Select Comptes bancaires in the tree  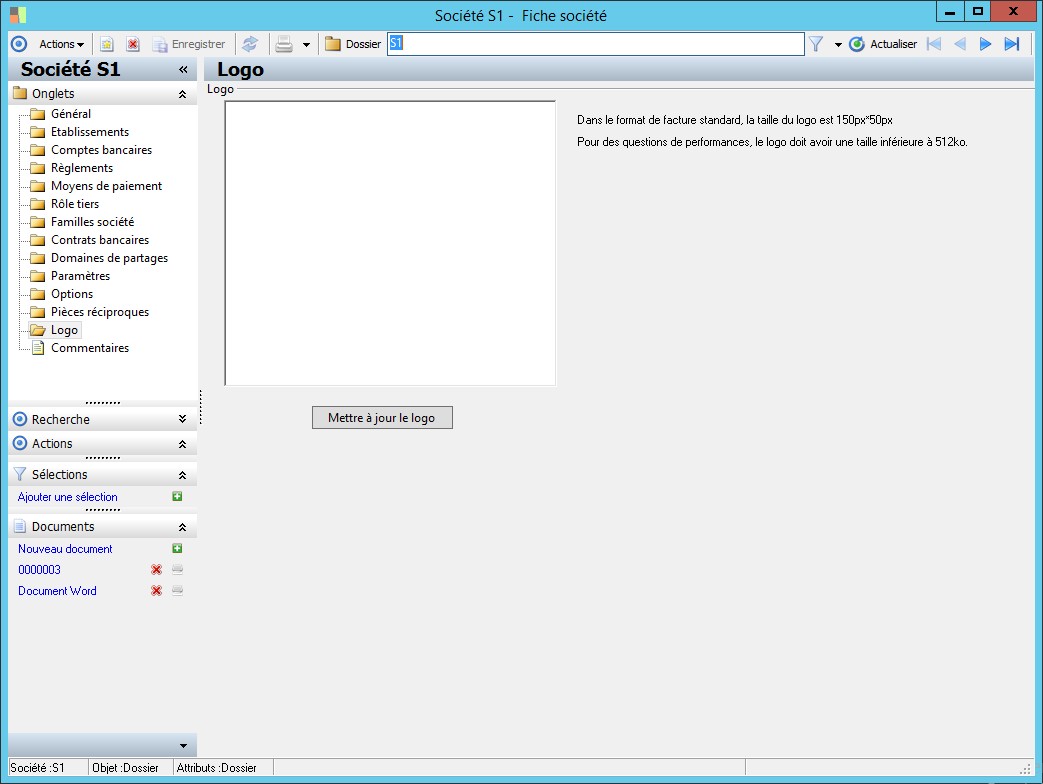click(x=101, y=150)
